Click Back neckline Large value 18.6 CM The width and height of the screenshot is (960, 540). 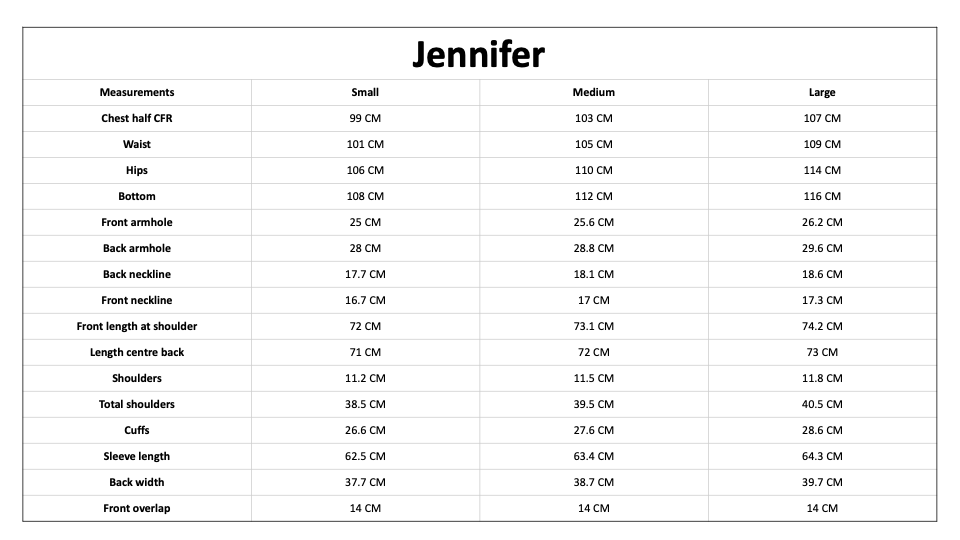coord(822,274)
